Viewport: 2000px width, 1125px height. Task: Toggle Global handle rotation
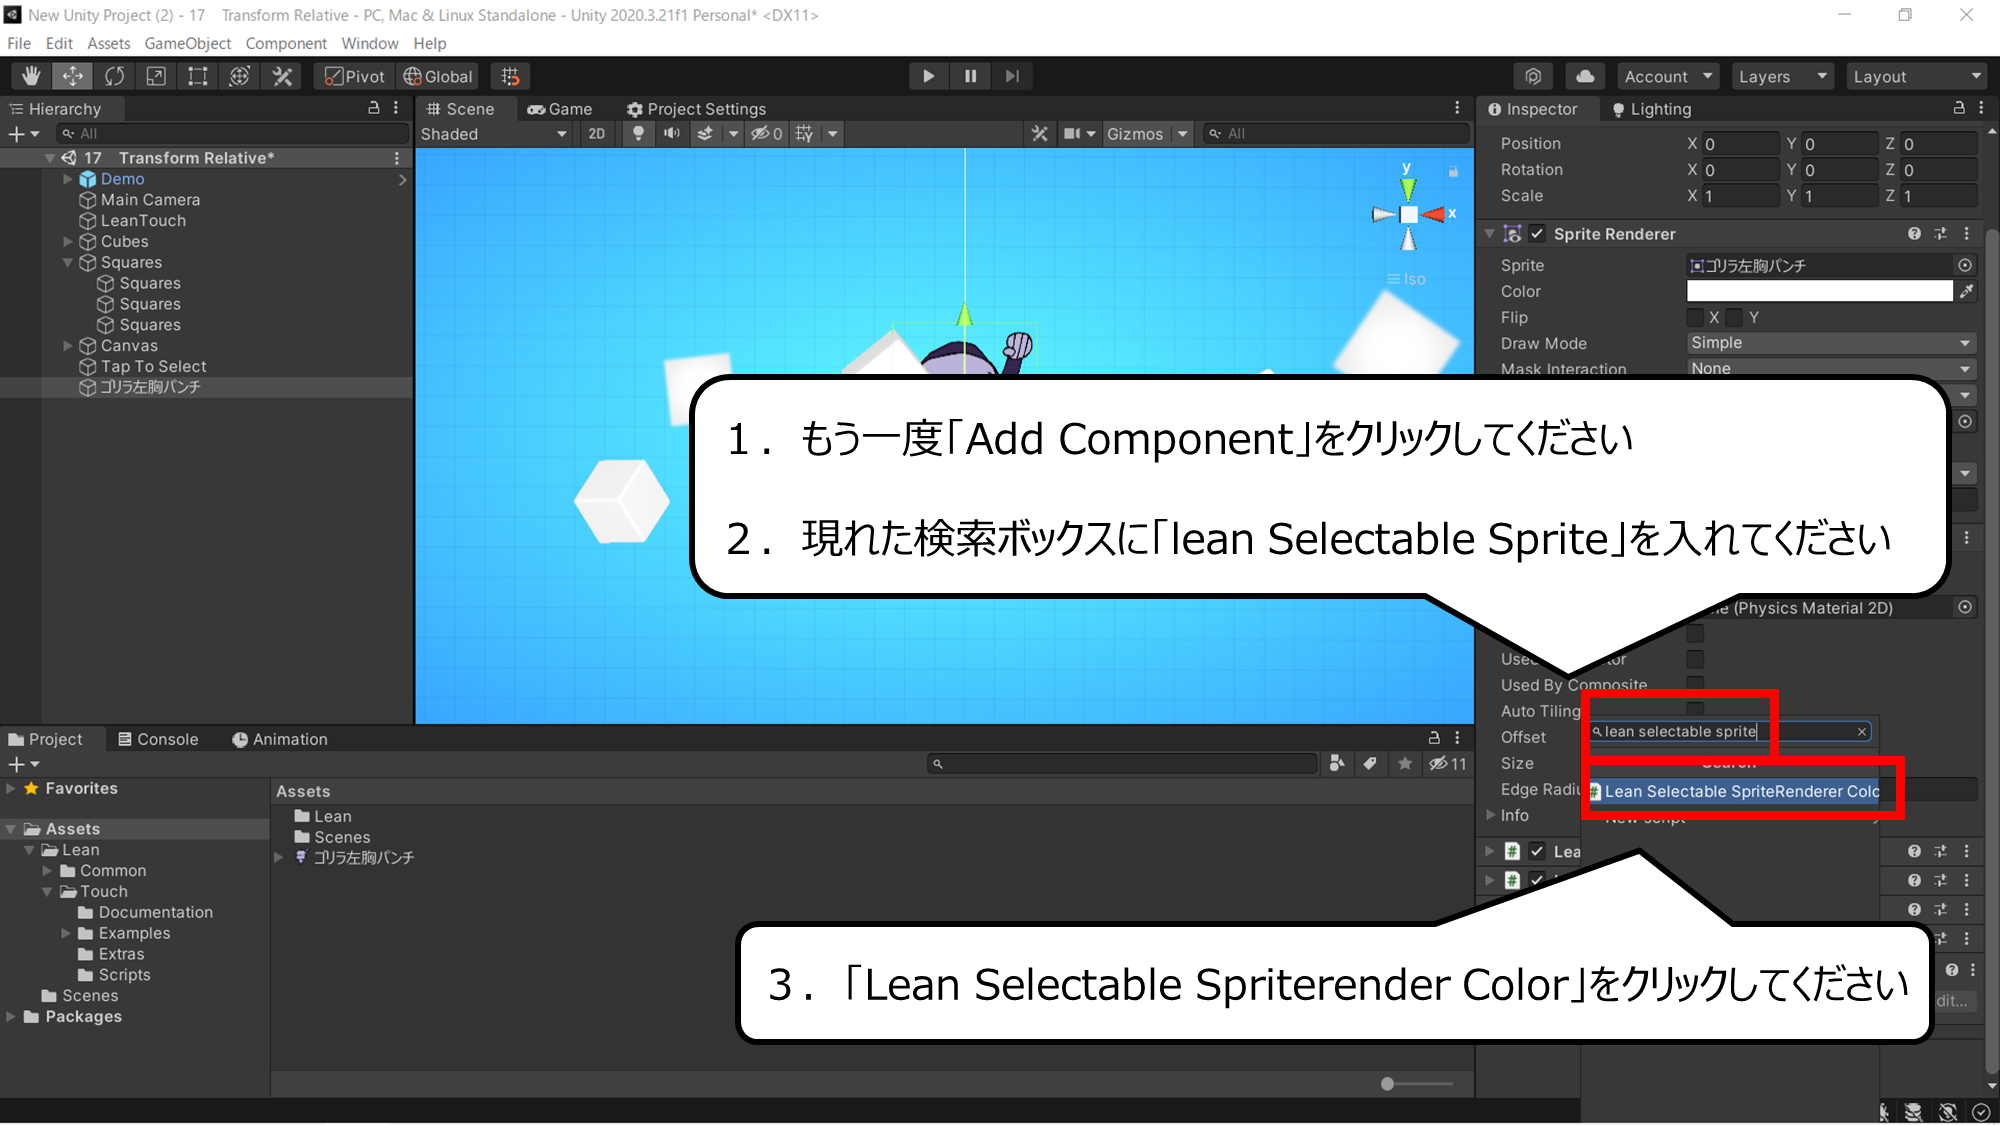[438, 76]
